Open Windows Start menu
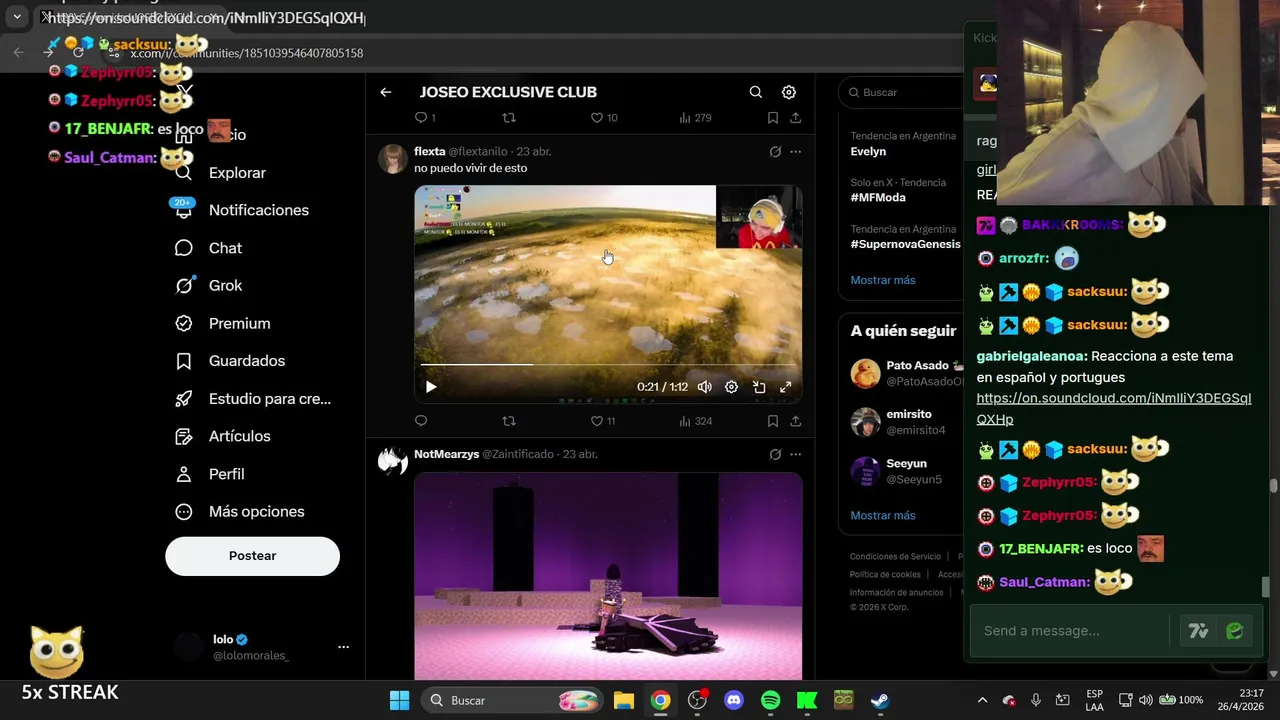 [x=399, y=700]
